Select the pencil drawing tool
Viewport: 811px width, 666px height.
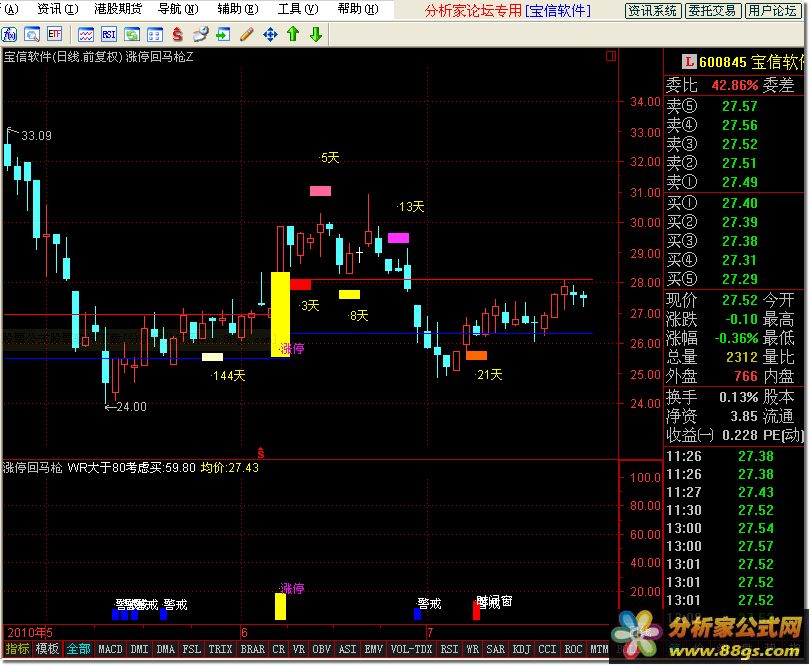(247, 35)
